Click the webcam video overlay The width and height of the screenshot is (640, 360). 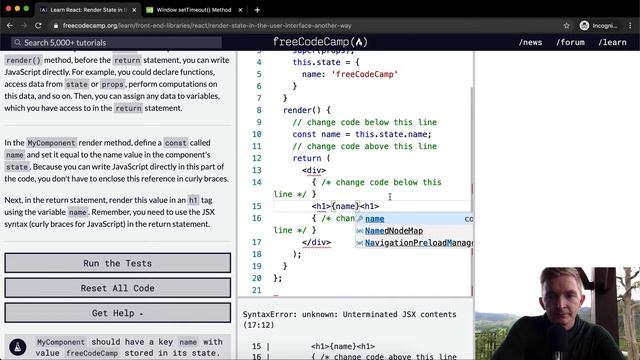(x=557, y=313)
